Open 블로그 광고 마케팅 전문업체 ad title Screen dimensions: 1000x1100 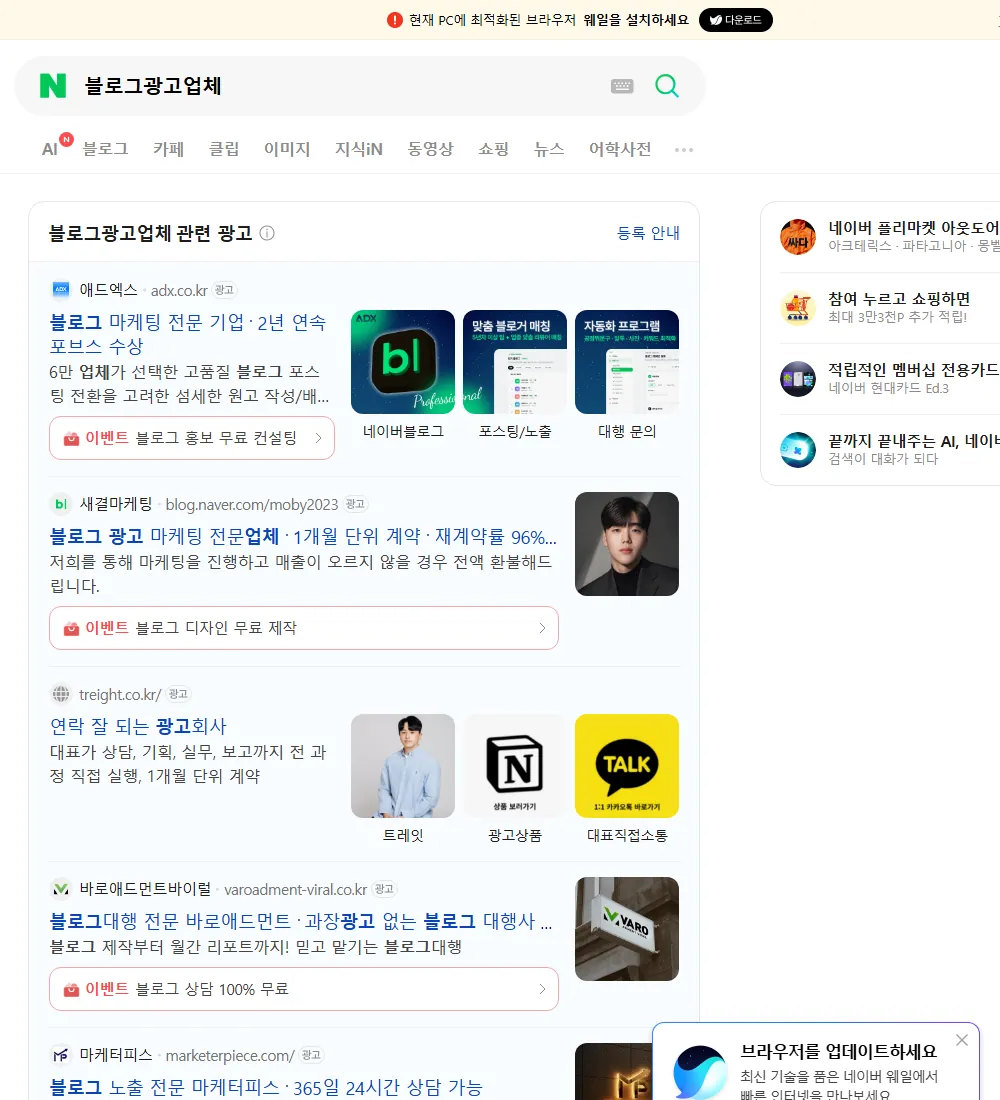tap(303, 537)
